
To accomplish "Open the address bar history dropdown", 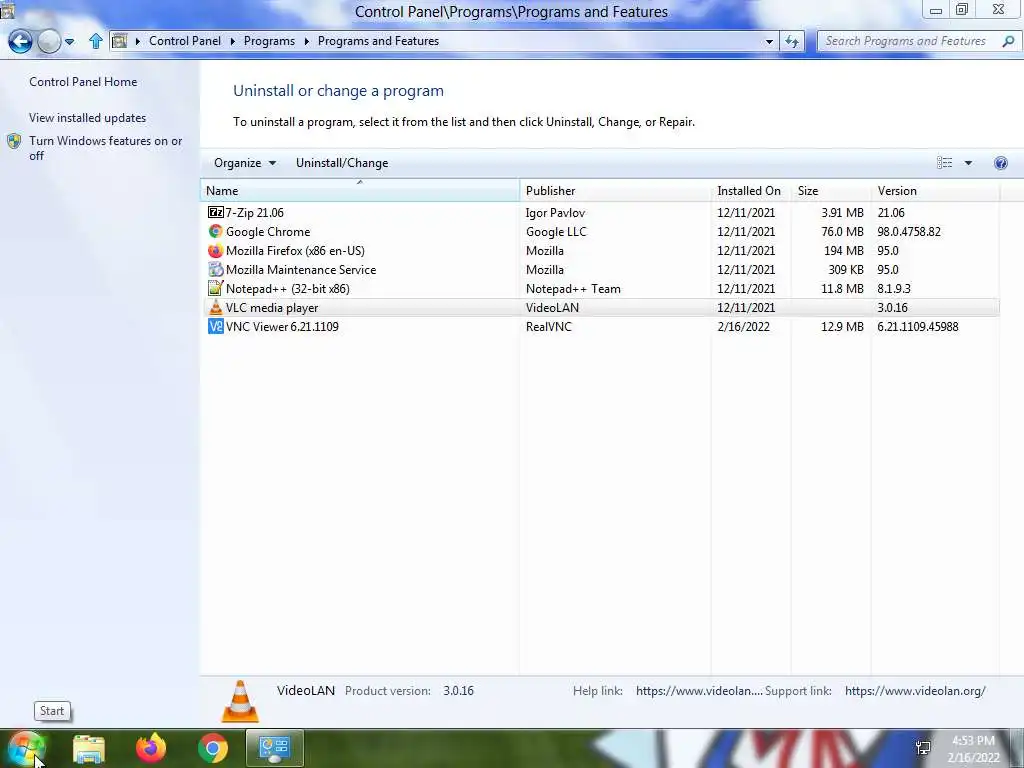I will pyautogui.click(x=769, y=41).
